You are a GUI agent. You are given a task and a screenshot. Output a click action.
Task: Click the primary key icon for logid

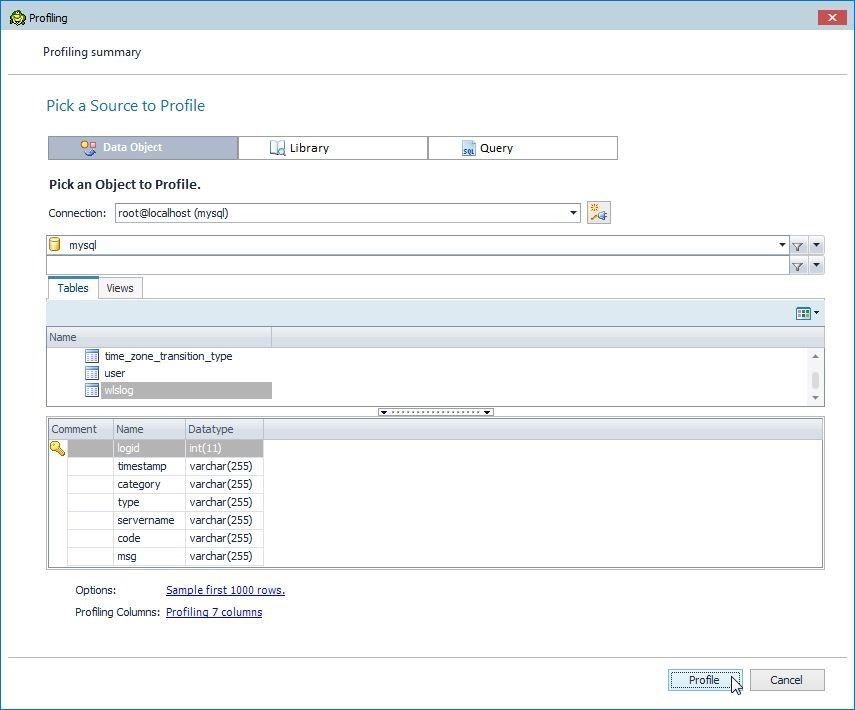(x=57, y=448)
